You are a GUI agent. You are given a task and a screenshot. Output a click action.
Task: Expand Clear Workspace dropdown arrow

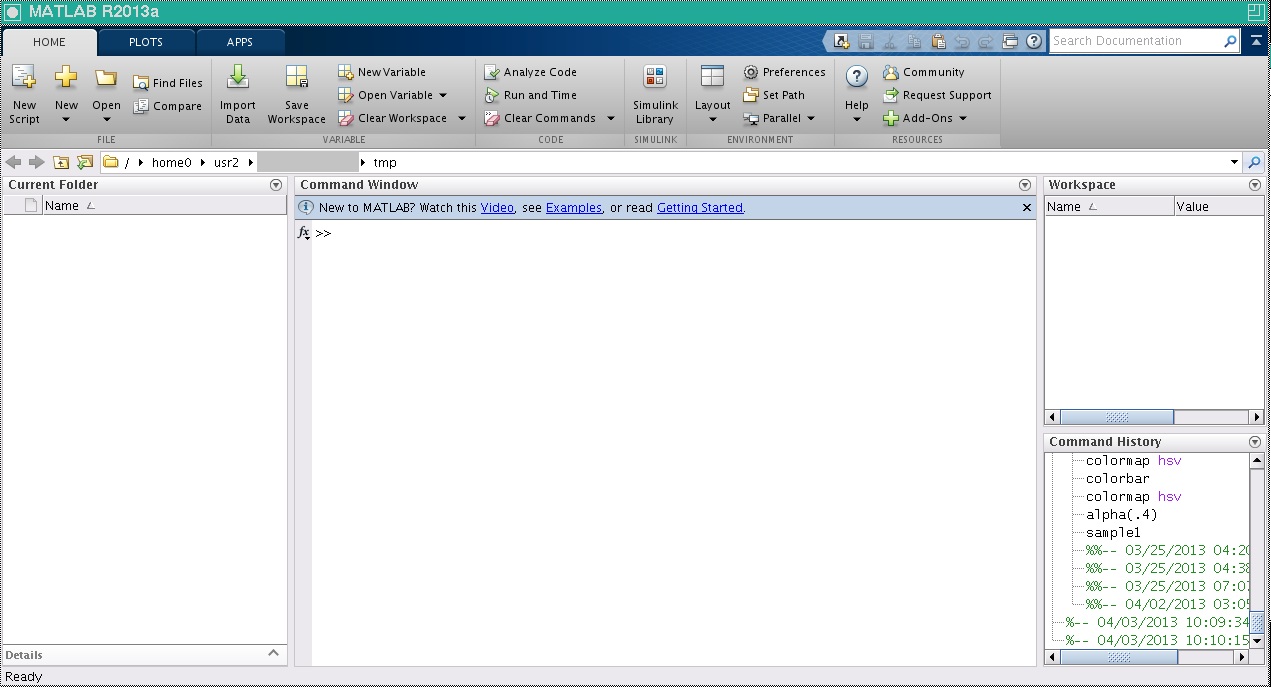pyautogui.click(x=462, y=118)
